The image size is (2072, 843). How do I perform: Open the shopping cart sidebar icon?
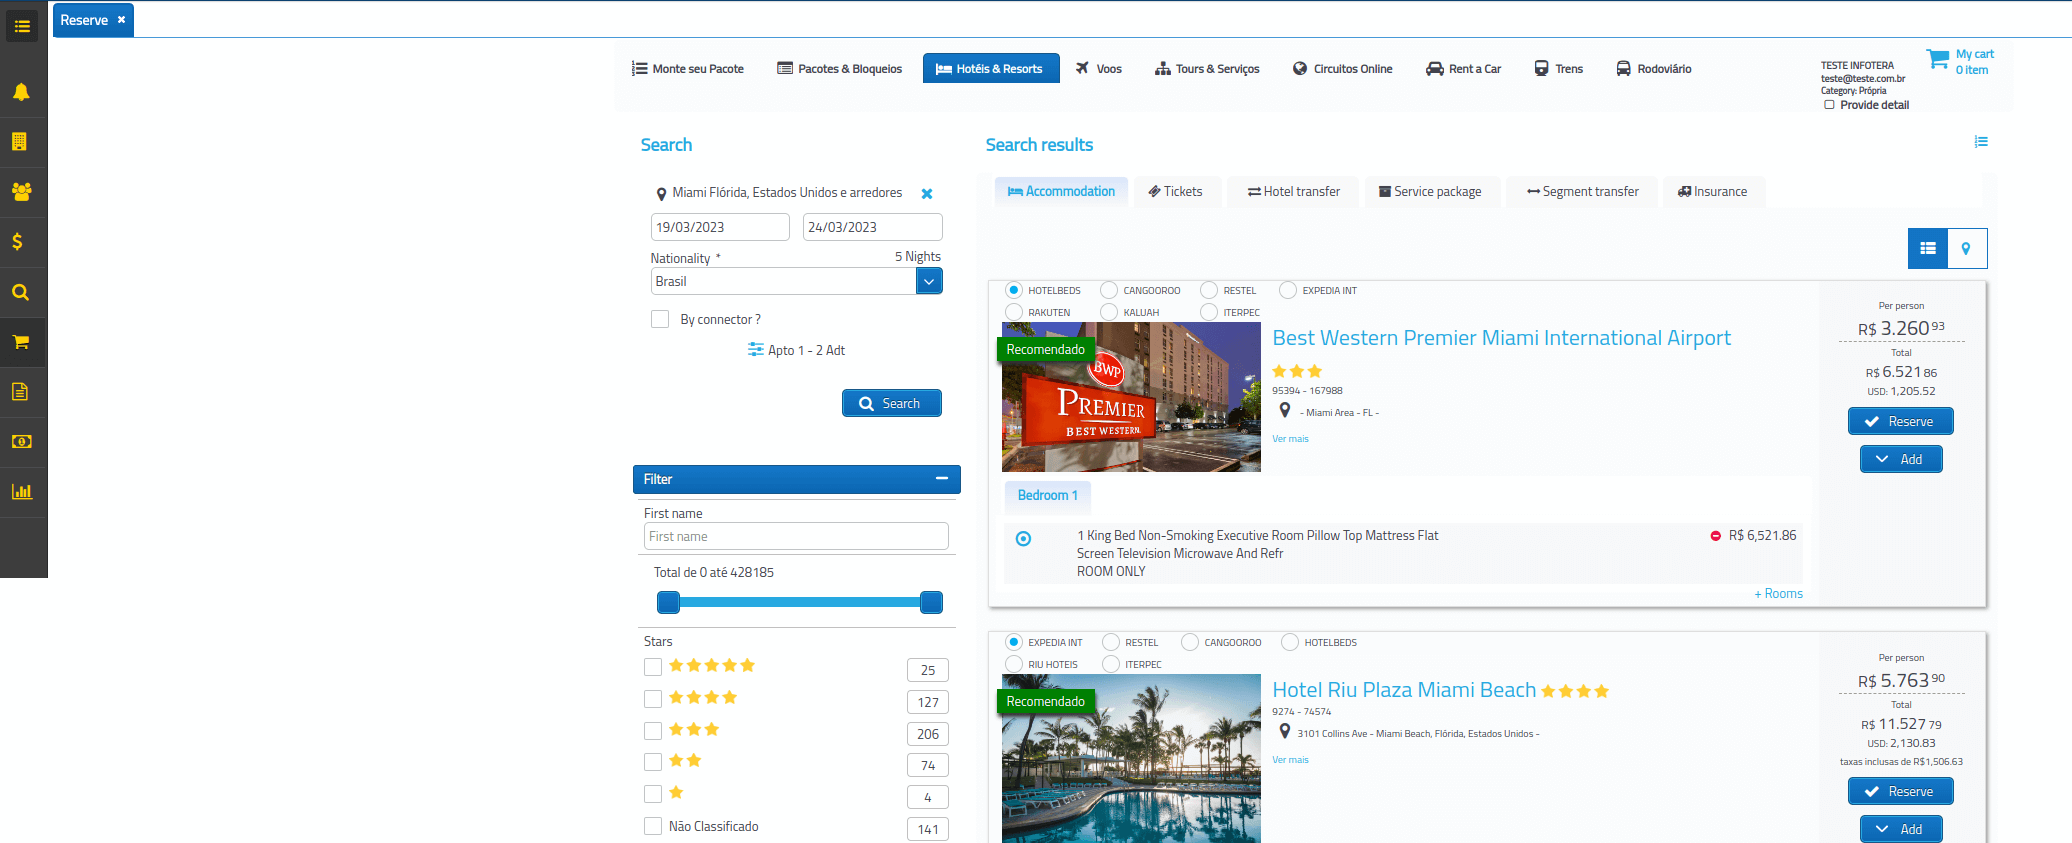20,342
